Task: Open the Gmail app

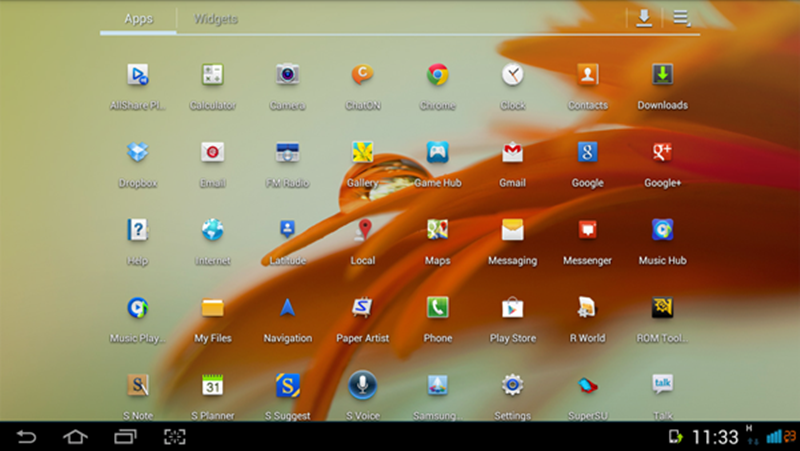Action: (513, 152)
